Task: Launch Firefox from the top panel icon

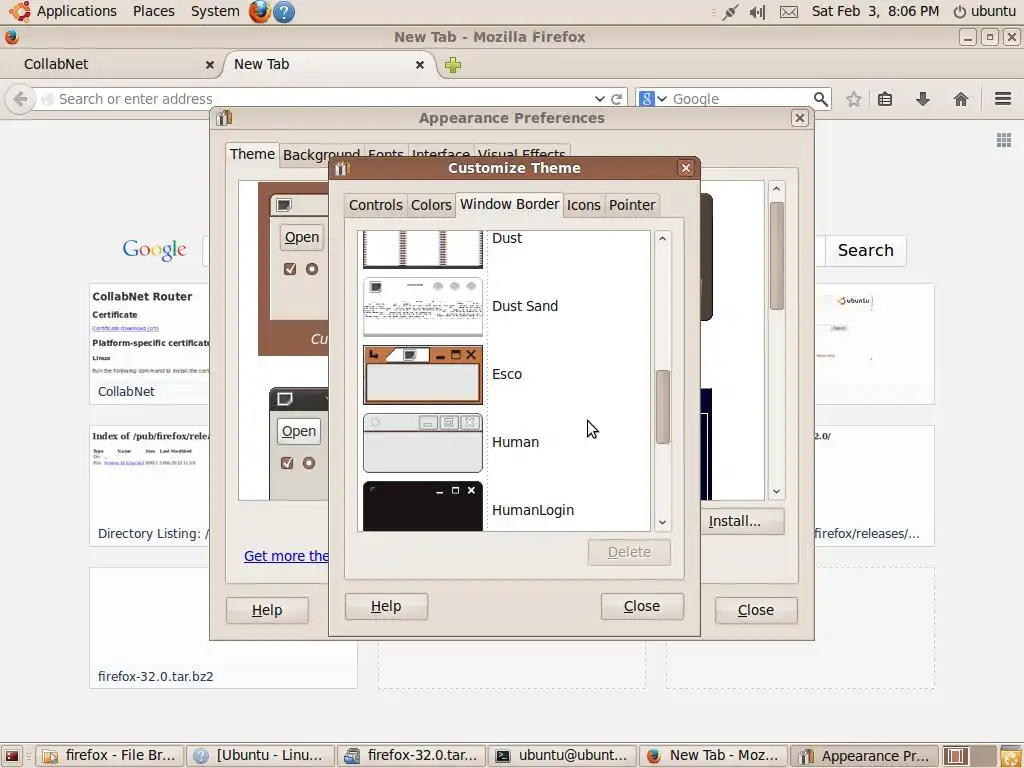Action: [259, 11]
